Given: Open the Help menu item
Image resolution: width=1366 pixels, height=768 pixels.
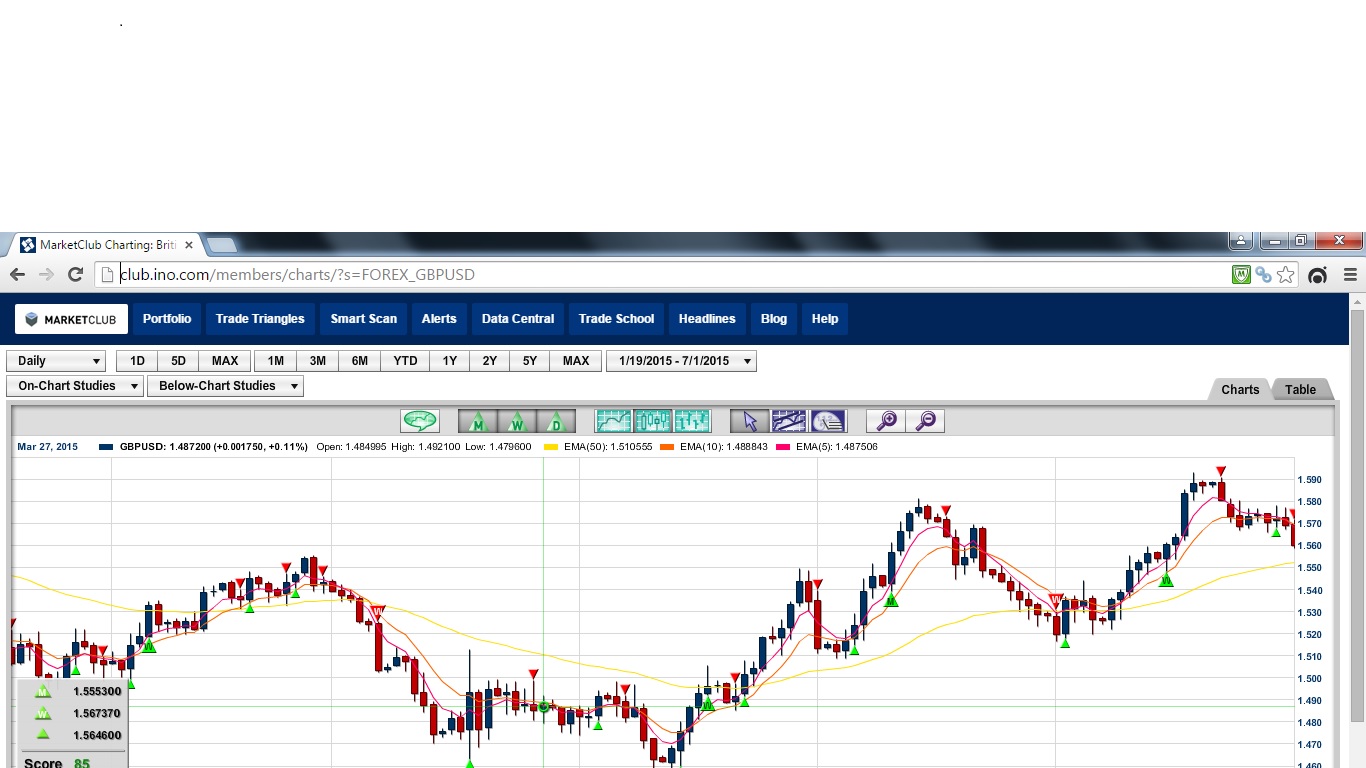Looking at the screenshot, I should tap(825, 319).
